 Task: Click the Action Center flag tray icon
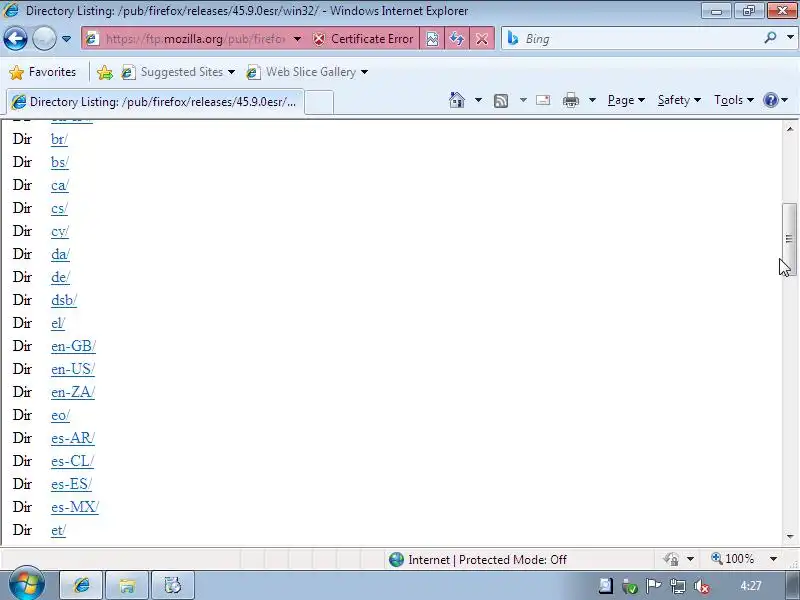653,586
